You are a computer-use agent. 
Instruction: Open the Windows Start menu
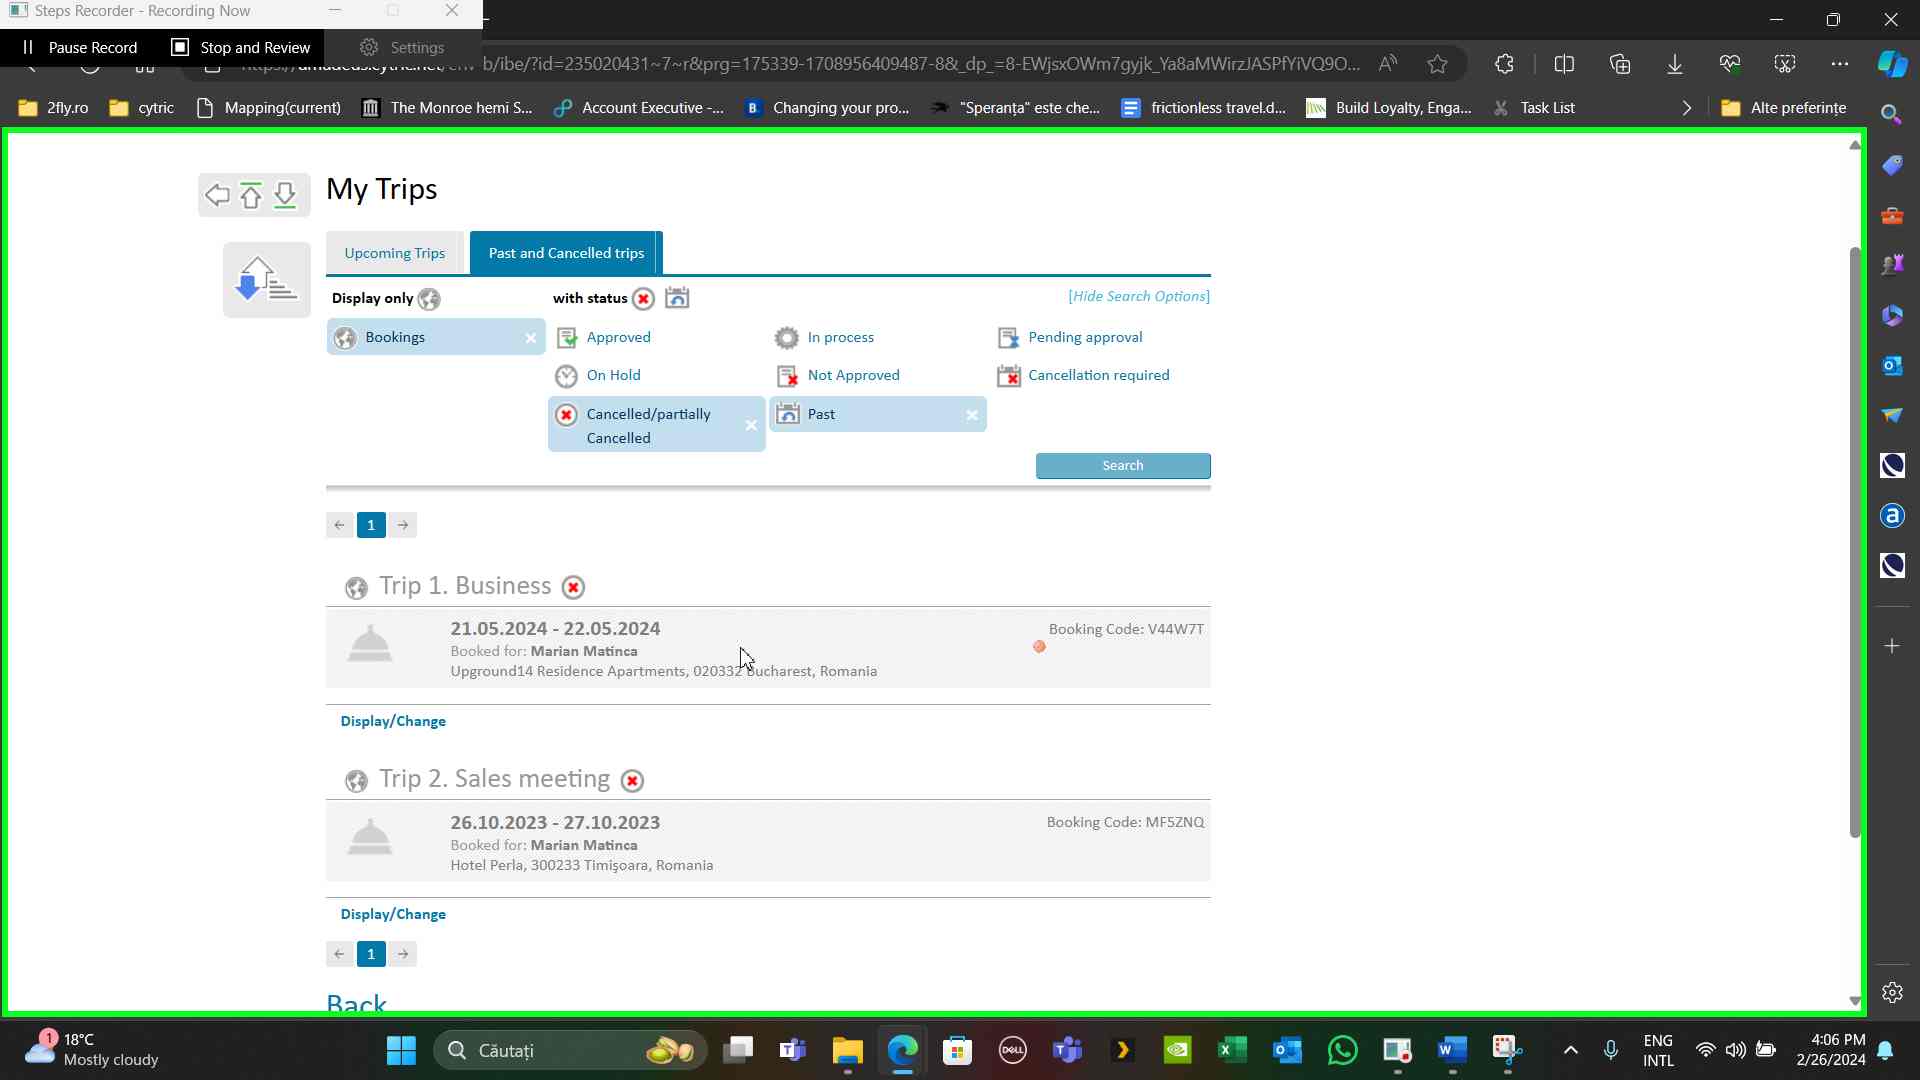pos(401,1051)
